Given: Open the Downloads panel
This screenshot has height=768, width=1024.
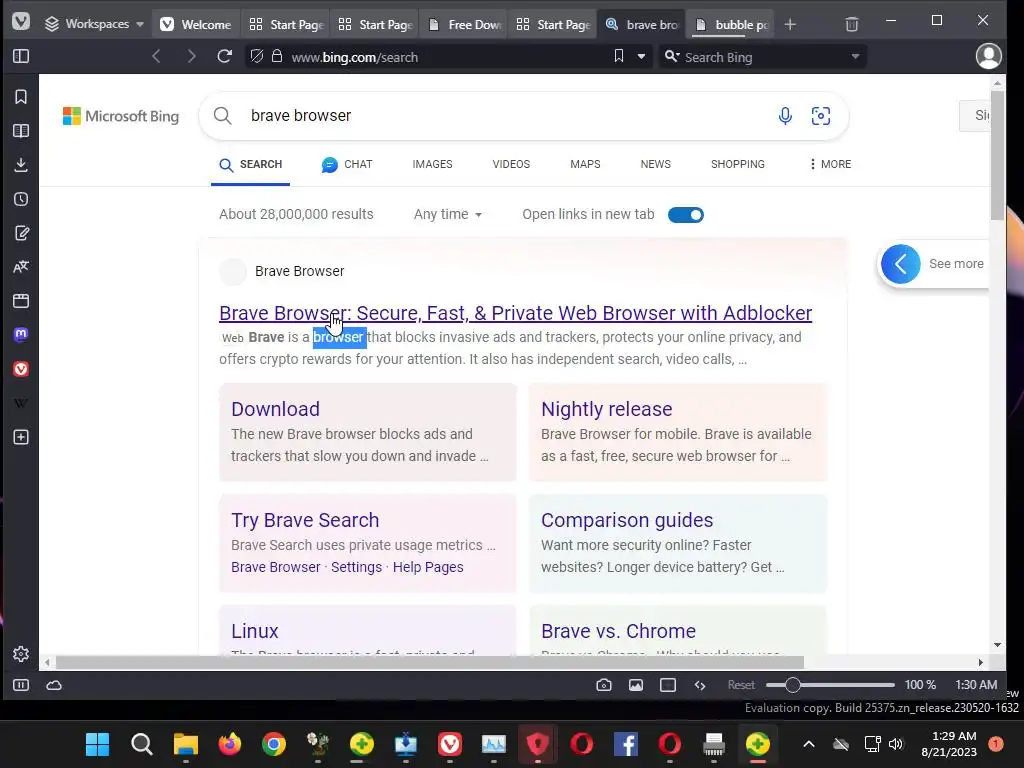Looking at the screenshot, I should 21,165.
